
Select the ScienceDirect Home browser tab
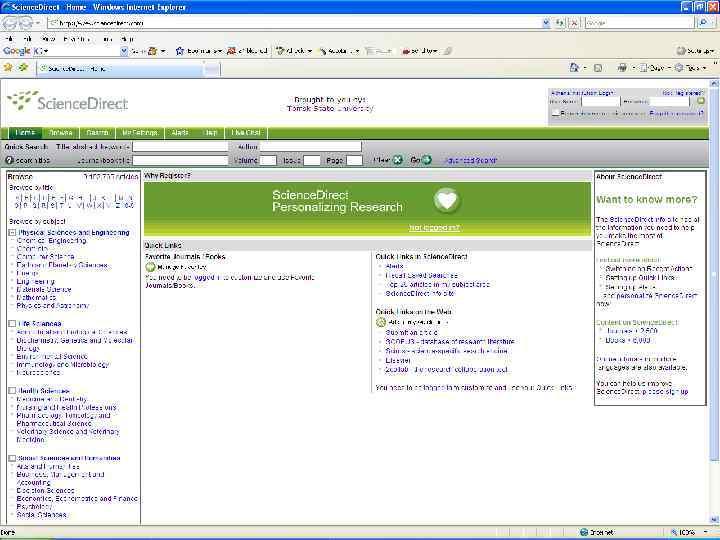[x=120, y=68]
